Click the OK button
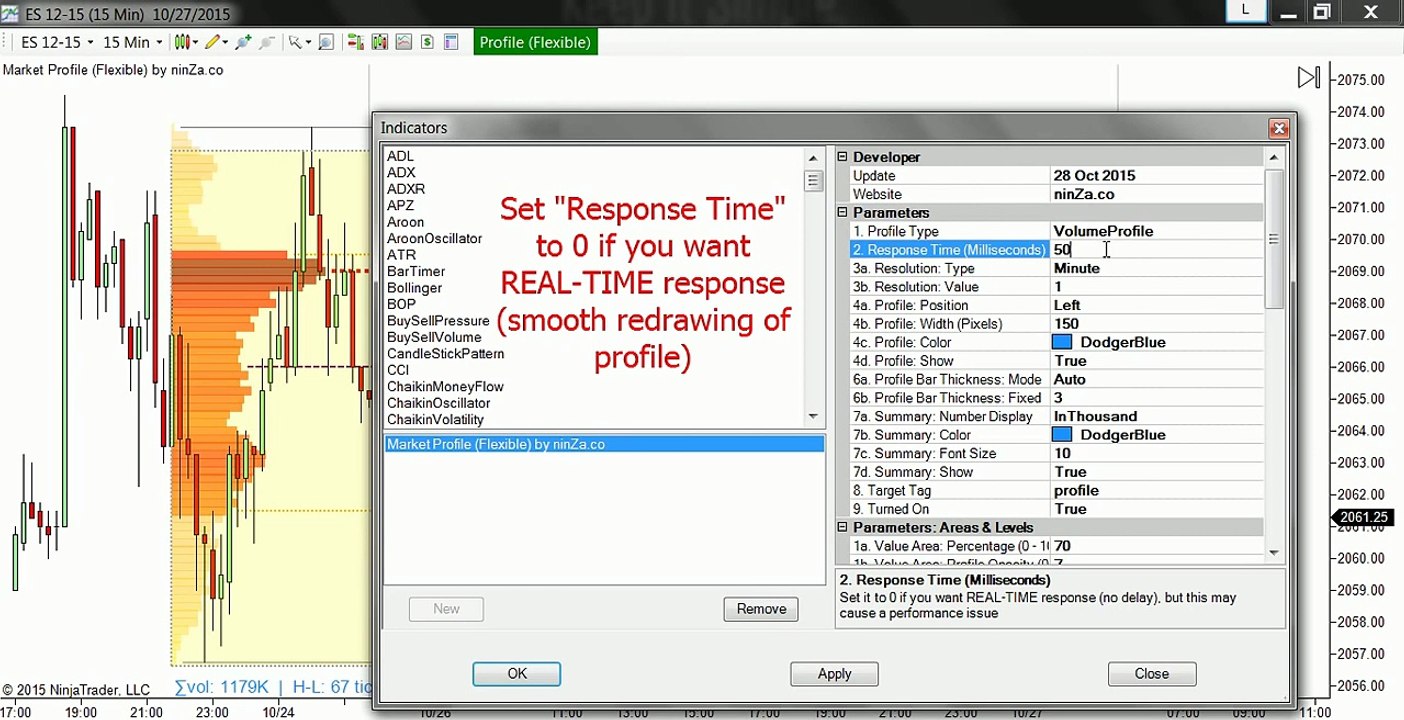 [x=517, y=674]
